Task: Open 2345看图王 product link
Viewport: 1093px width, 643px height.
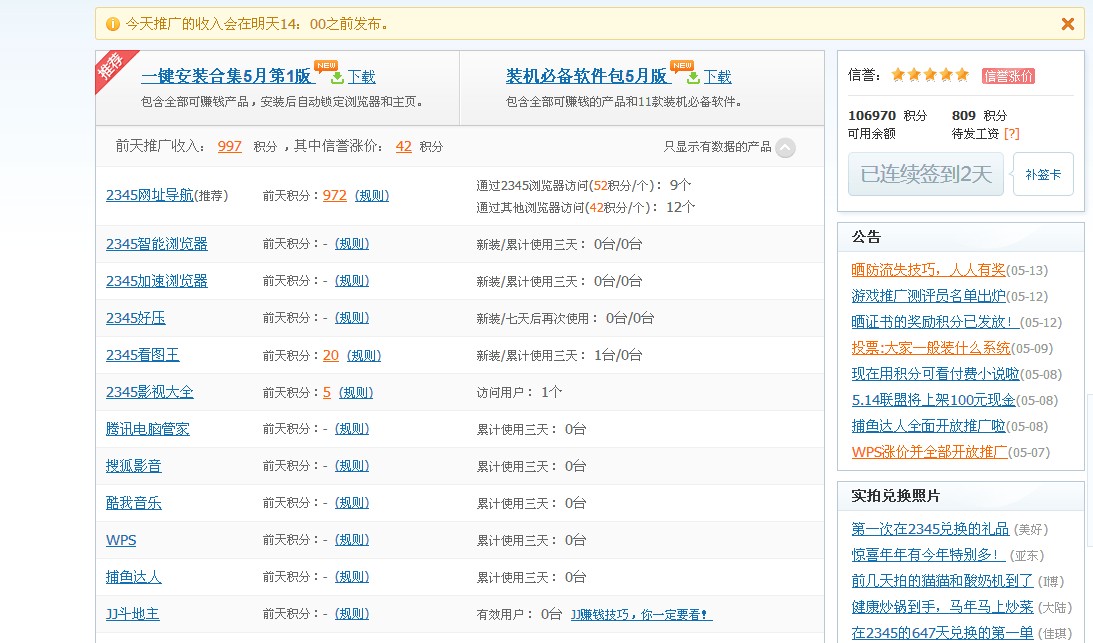Action: click(143, 355)
